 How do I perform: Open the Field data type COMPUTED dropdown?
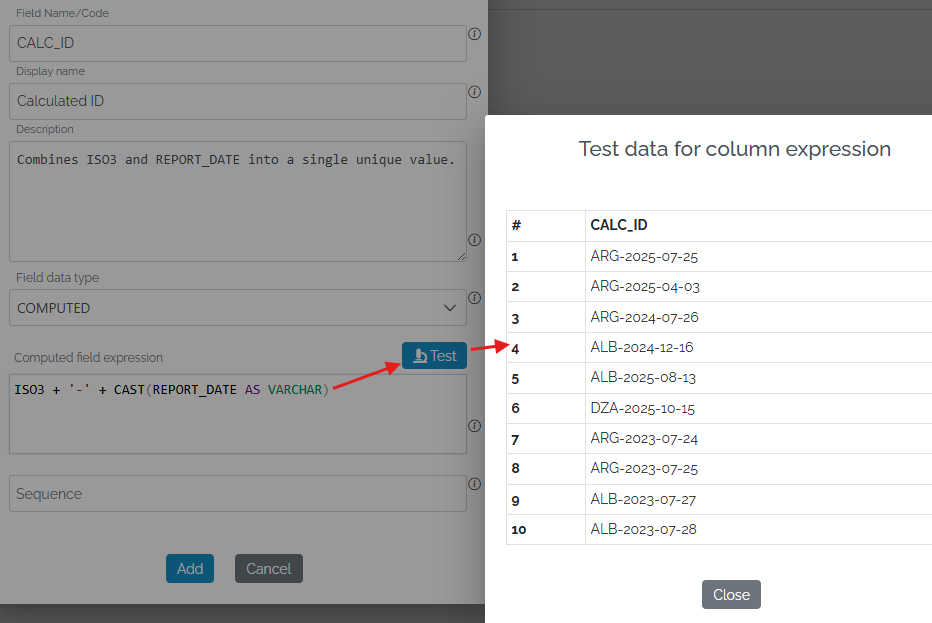click(x=237, y=308)
